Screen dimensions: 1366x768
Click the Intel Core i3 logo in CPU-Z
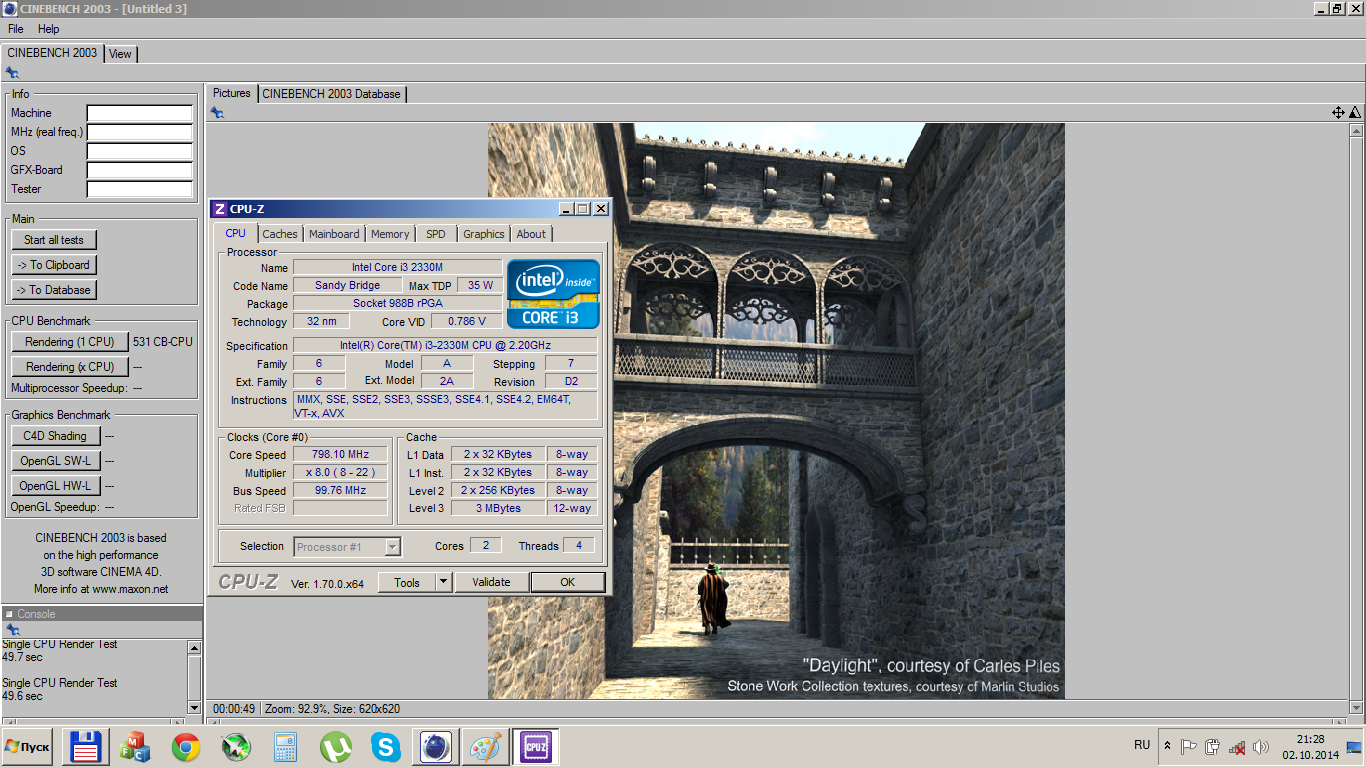tap(553, 294)
